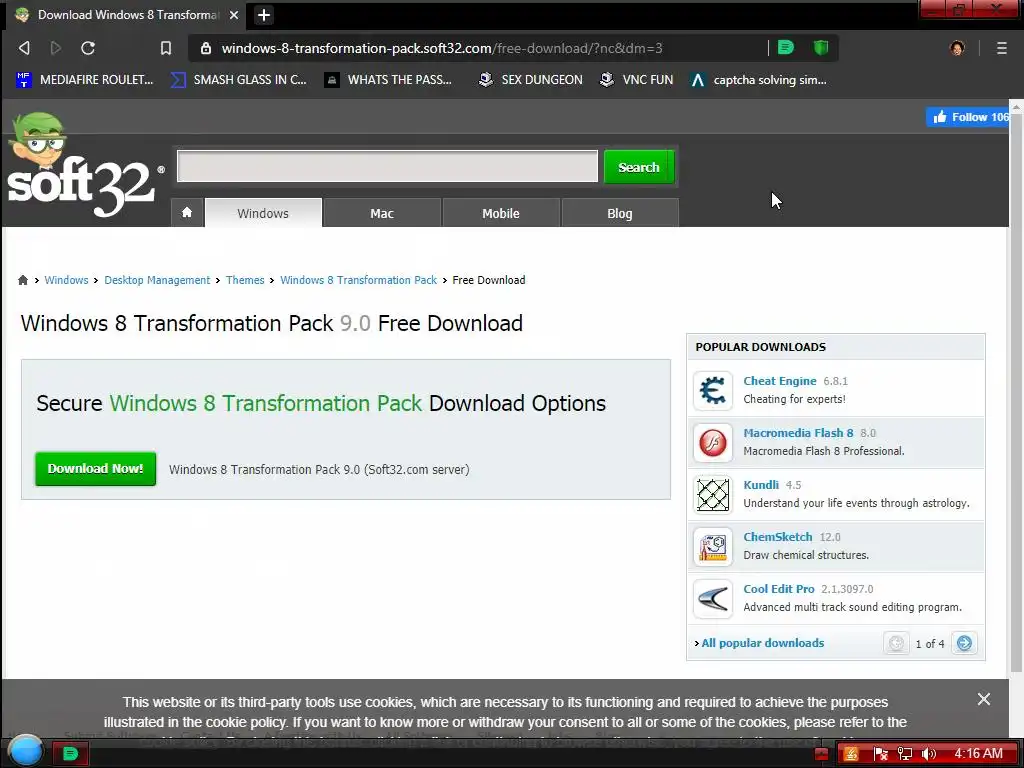Go to previous page of popular downloads
Screen dimensions: 1024x768
coord(896,643)
